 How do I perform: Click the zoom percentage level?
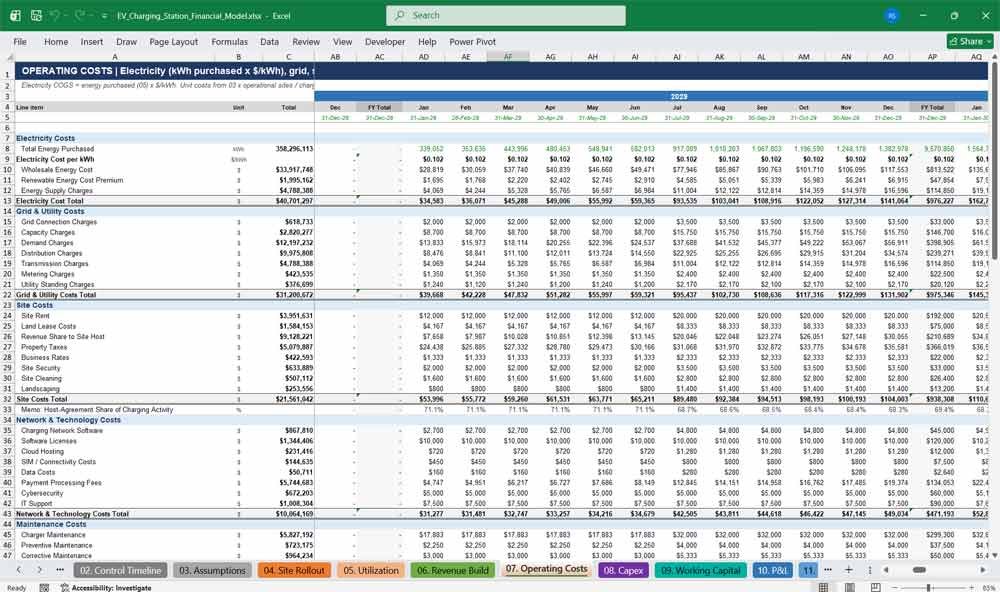coord(989,588)
